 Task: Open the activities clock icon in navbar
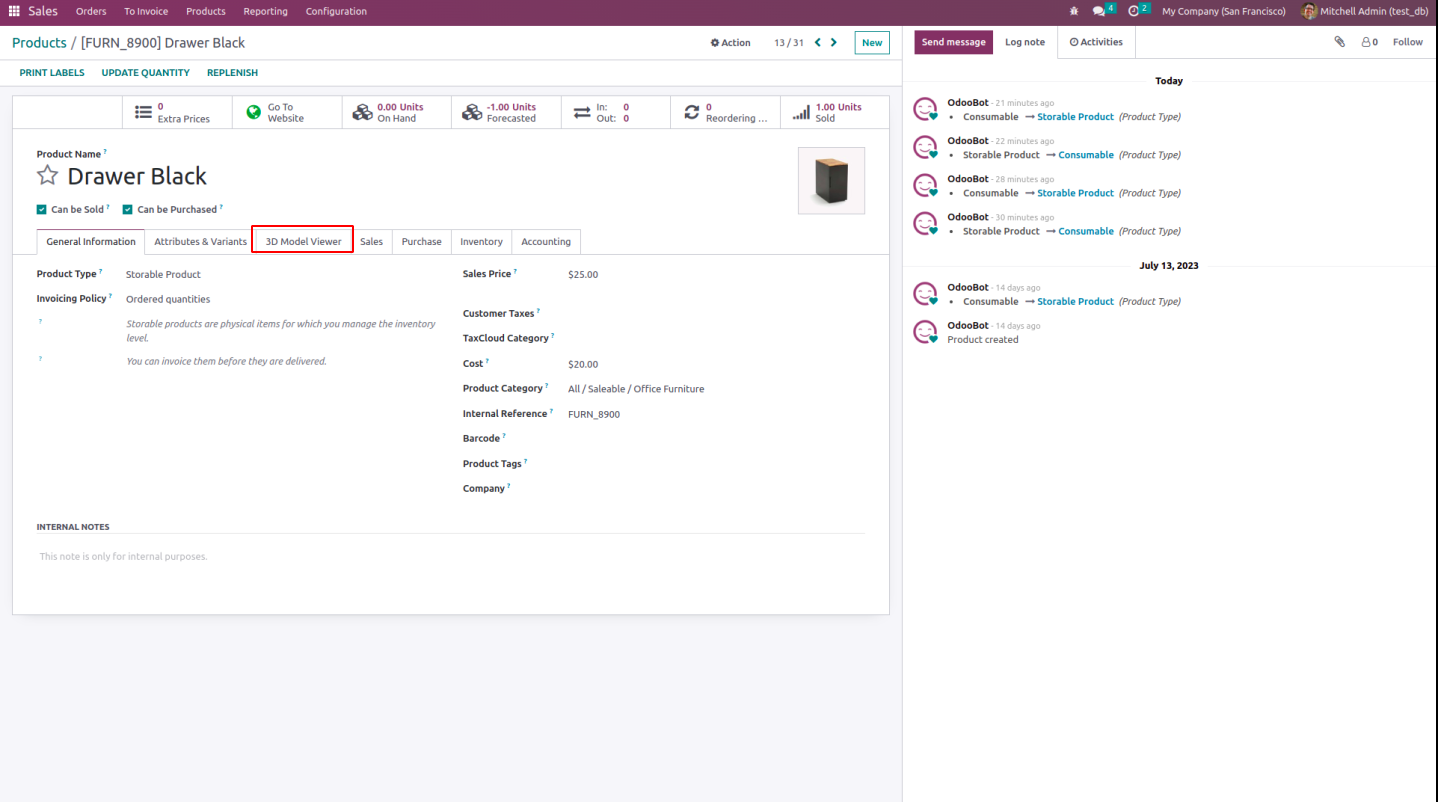(x=1134, y=11)
